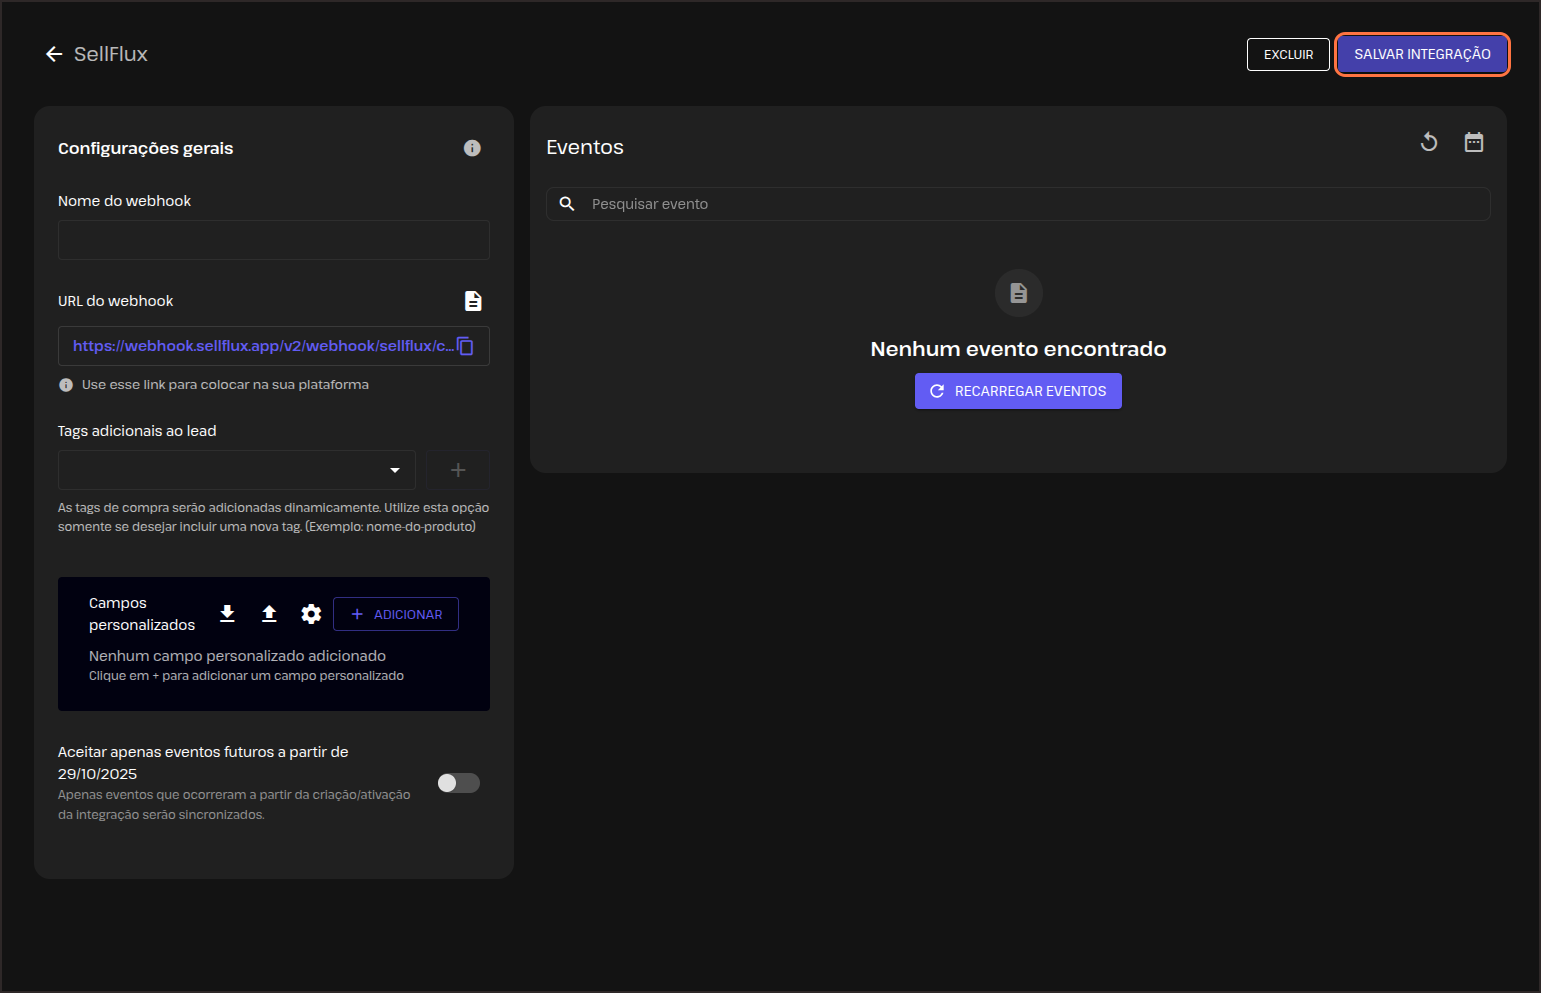Focus the Nome do webhook input field
Image resolution: width=1541 pixels, height=993 pixels.
coord(273,240)
